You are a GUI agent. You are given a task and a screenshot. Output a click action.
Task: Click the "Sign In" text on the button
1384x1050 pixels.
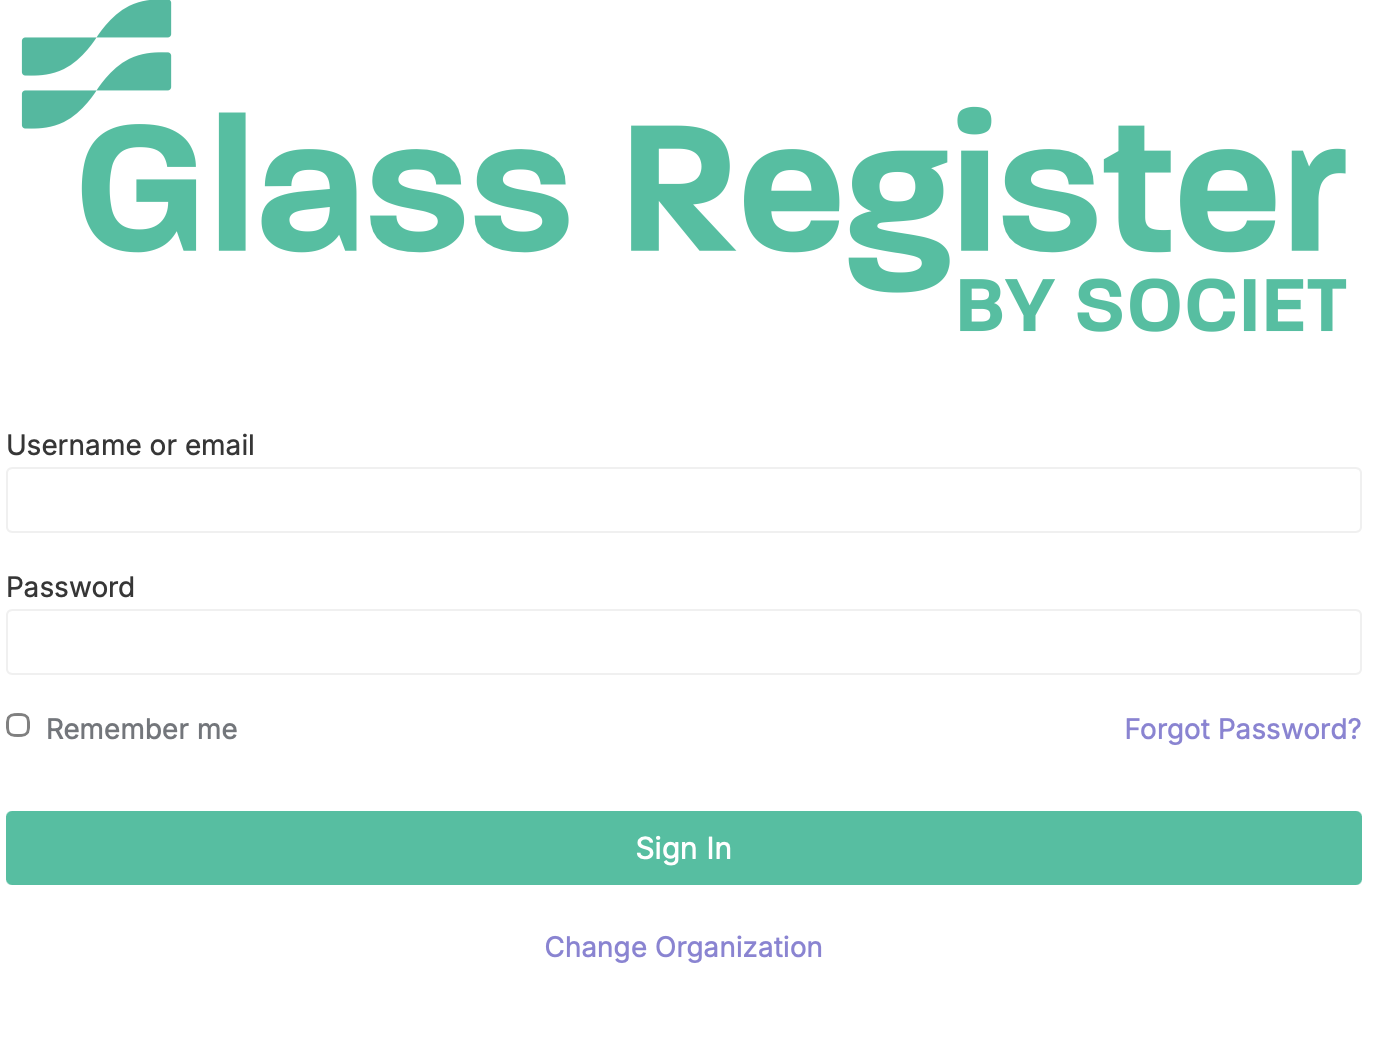684,849
